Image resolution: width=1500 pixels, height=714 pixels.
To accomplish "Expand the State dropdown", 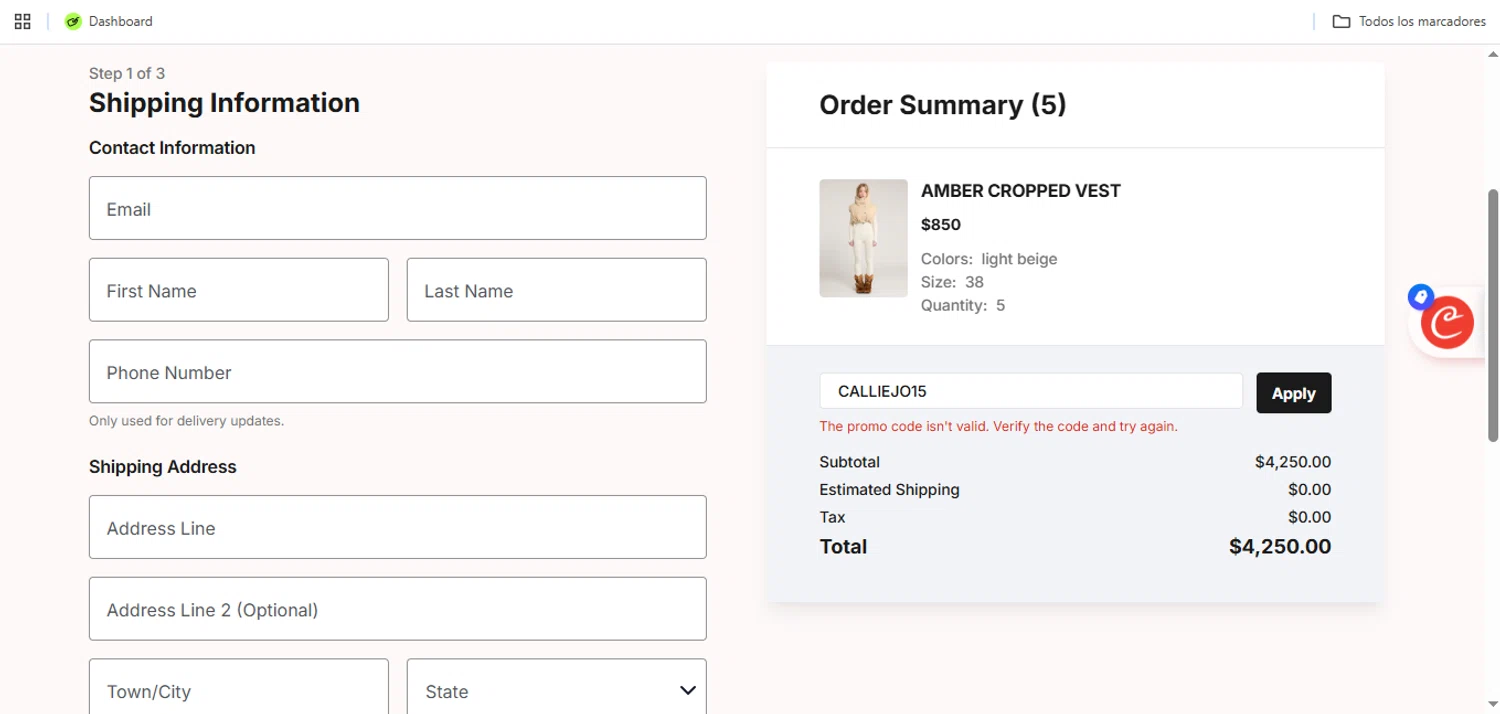I will (556, 691).
